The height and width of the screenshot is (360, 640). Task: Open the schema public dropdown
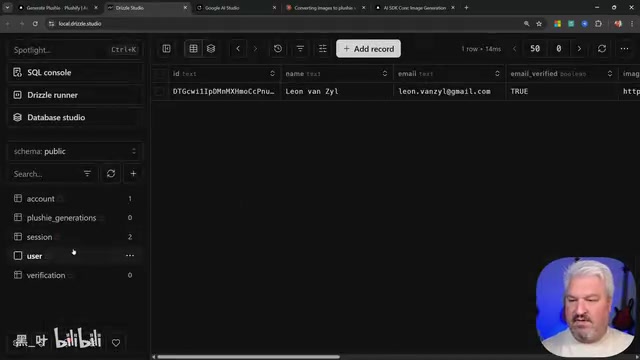click(x=75, y=151)
